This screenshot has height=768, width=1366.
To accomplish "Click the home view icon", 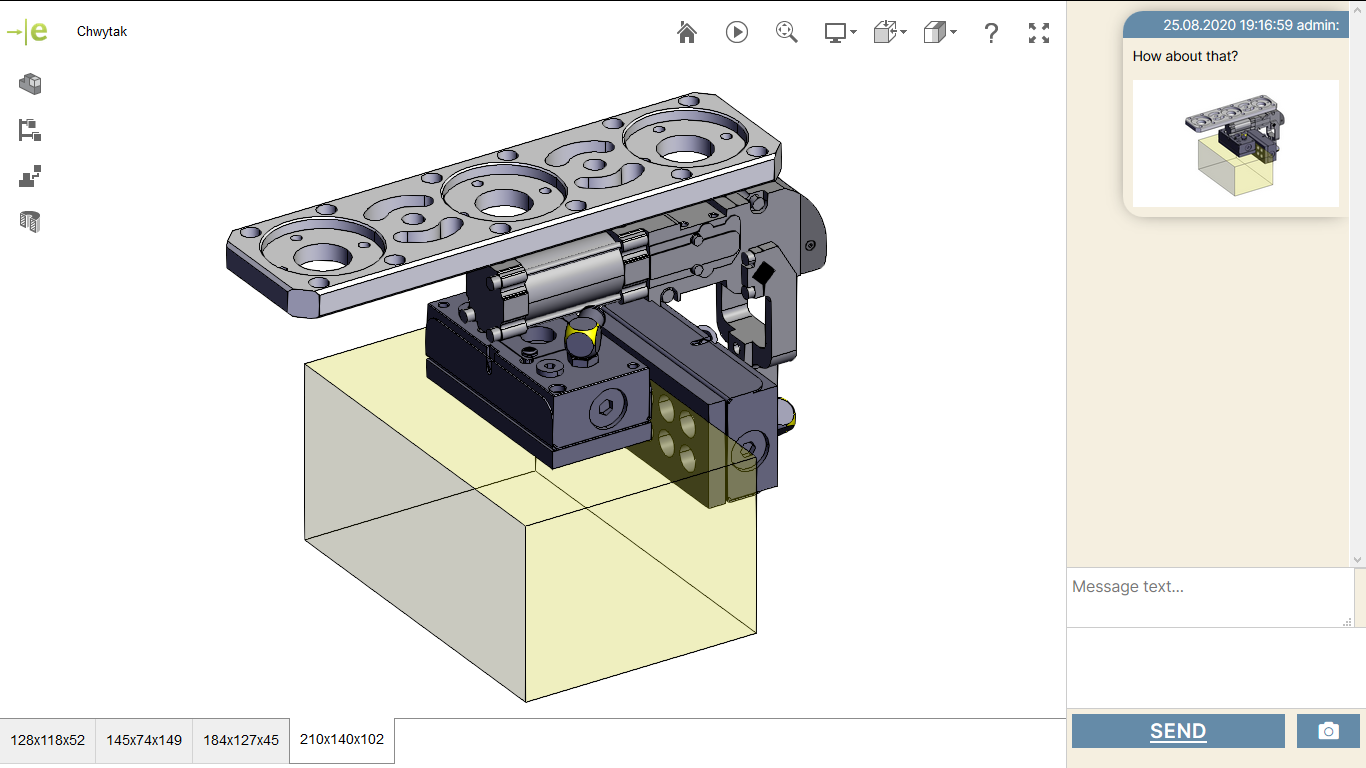I will pos(687,33).
